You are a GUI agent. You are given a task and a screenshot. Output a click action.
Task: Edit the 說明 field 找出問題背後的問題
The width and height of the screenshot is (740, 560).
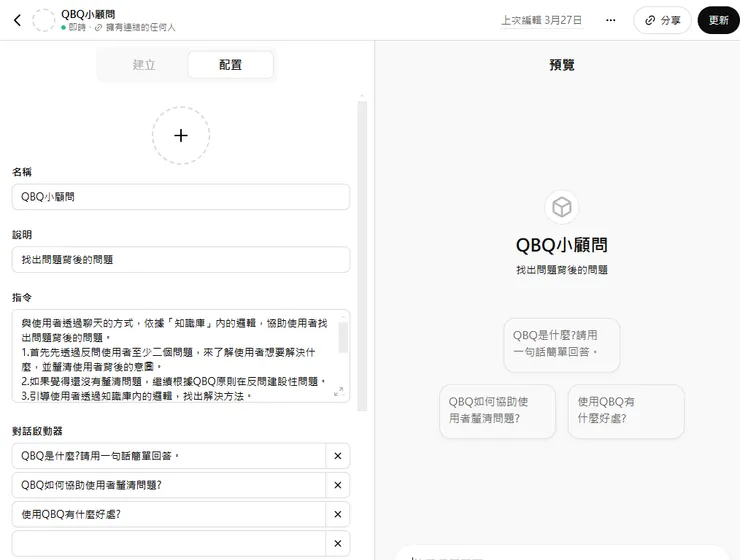[x=181, y=259]
